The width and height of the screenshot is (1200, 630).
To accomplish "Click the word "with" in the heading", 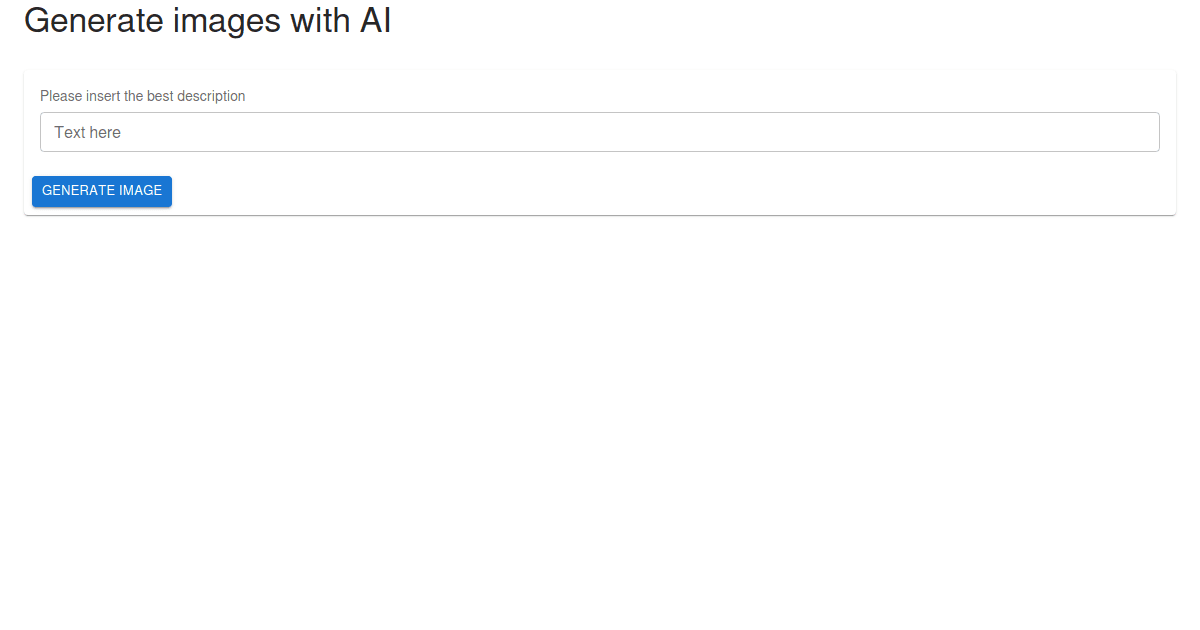I will 321,20.
